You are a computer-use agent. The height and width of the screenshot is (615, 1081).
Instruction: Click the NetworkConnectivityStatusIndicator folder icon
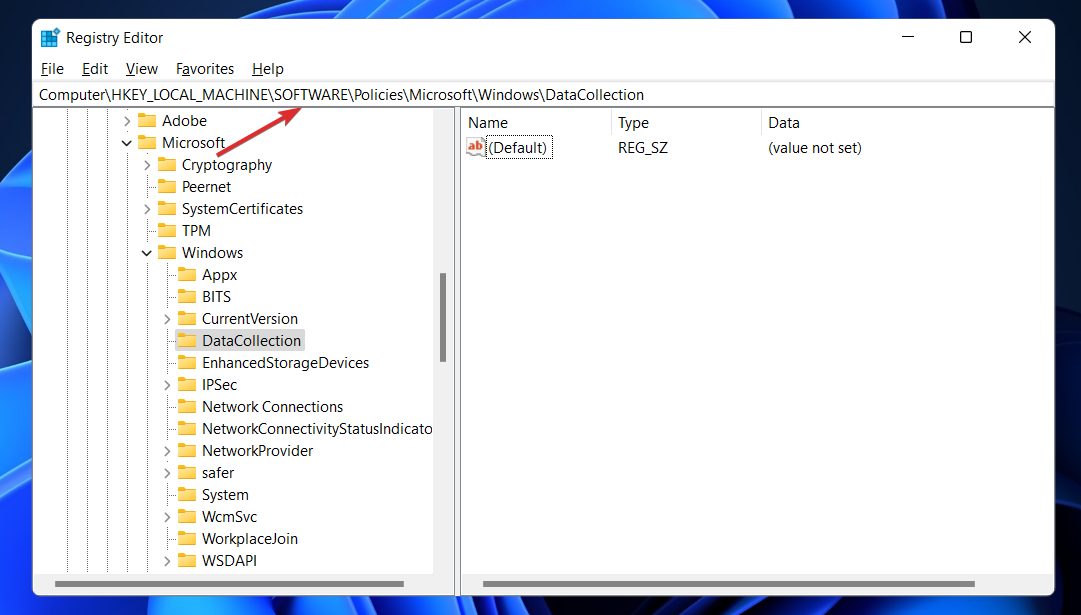tap(187, 429)
